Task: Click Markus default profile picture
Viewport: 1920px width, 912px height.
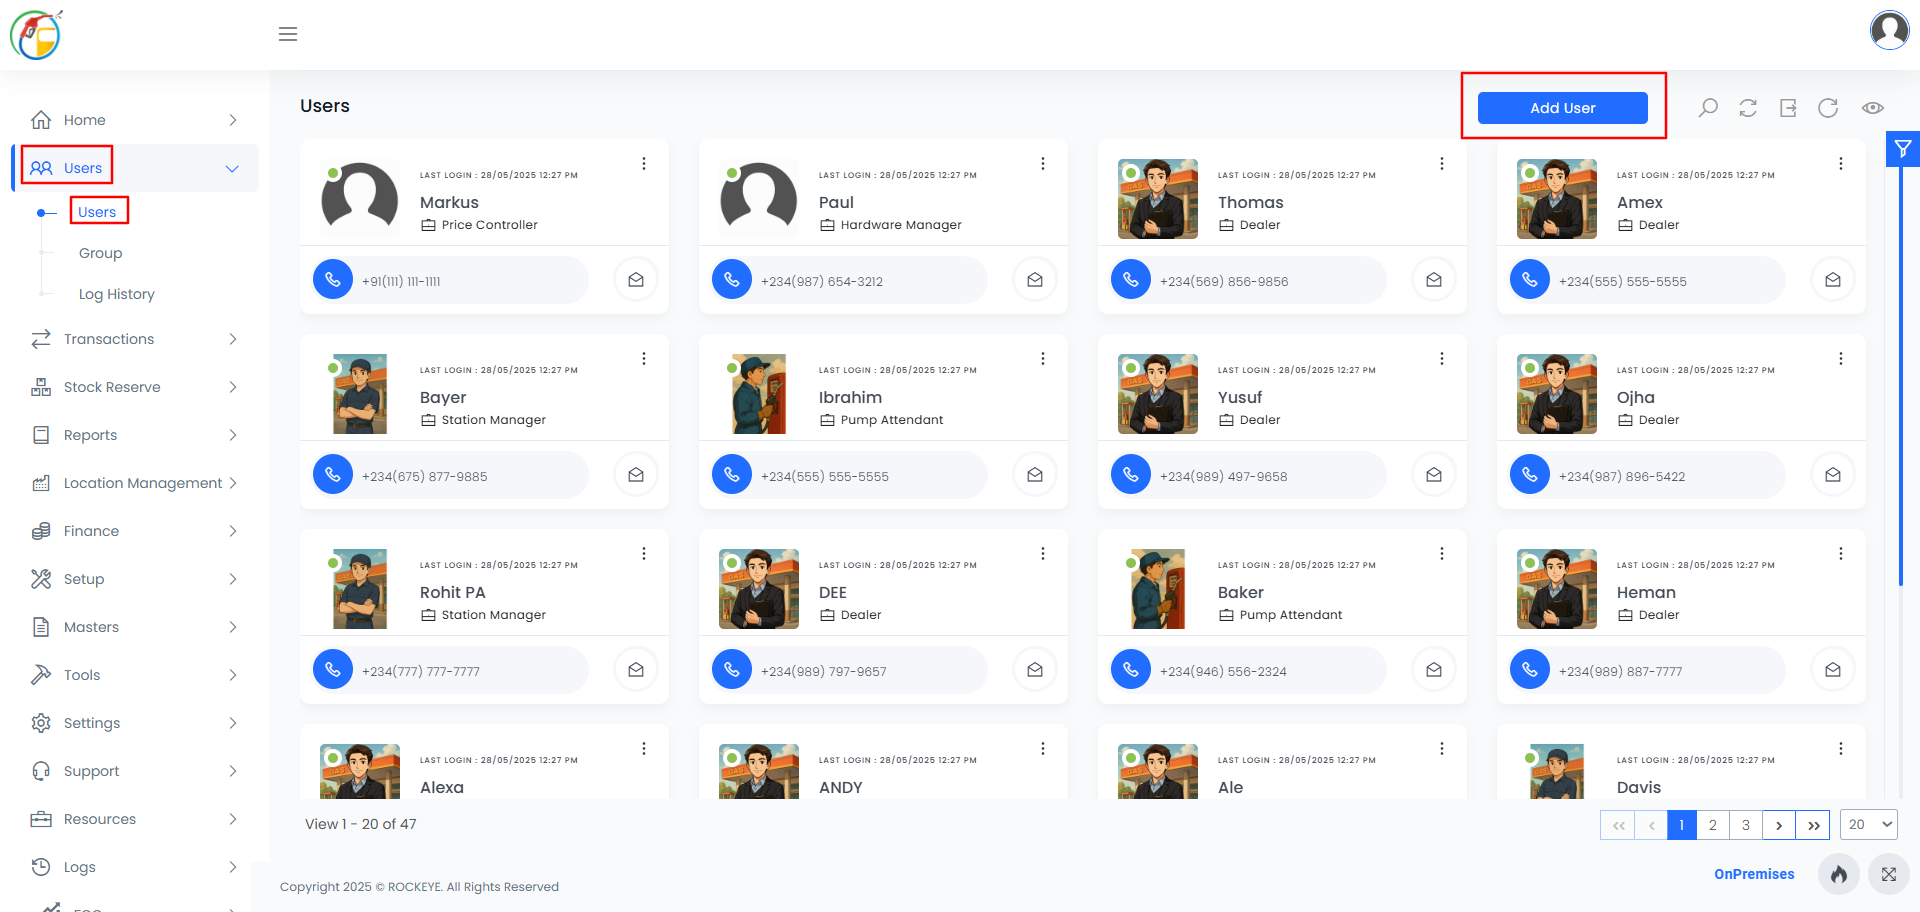Action: (x=359, y=199)
